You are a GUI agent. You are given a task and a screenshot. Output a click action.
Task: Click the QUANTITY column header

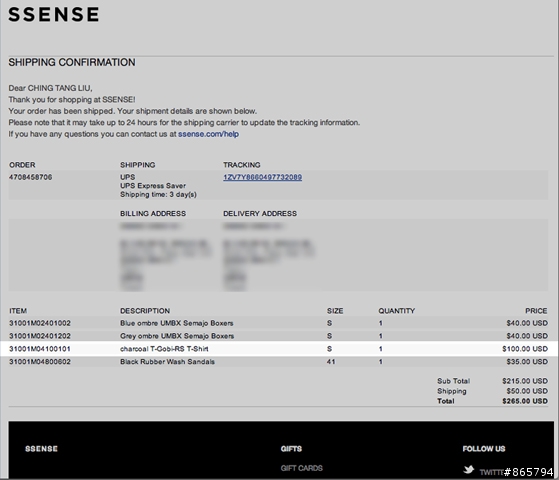pyautogui.click(x=397, y=311)
